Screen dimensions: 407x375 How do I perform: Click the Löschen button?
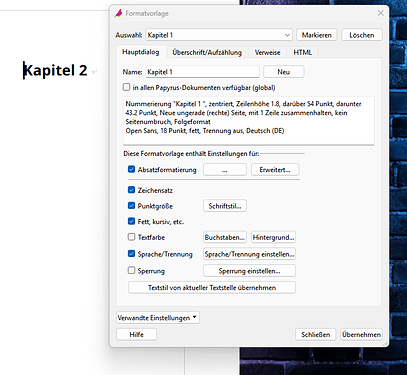pos(362,35)
